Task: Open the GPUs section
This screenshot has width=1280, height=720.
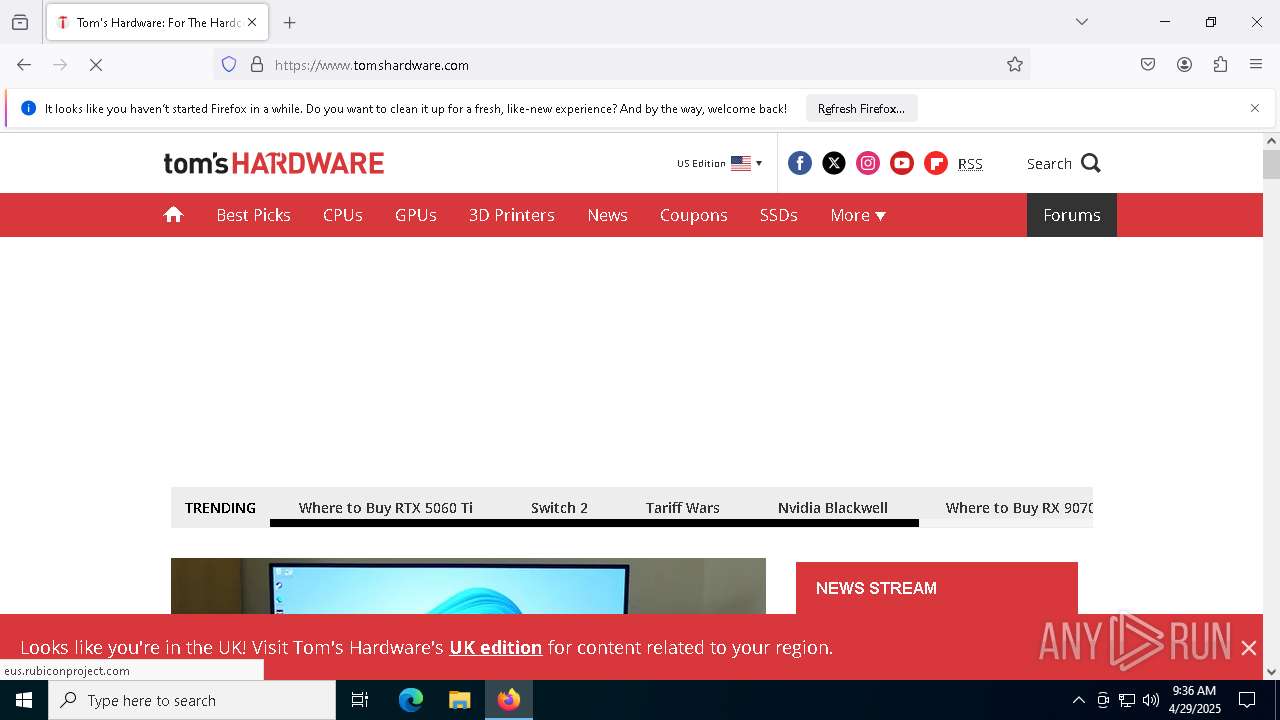Action: (416, 215)
